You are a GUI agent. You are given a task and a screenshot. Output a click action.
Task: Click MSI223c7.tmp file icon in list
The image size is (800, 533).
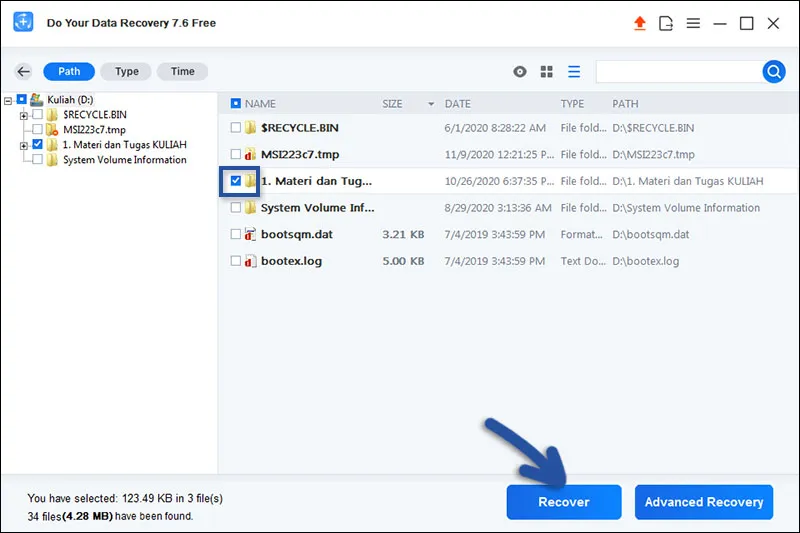[x=250, y=154]
